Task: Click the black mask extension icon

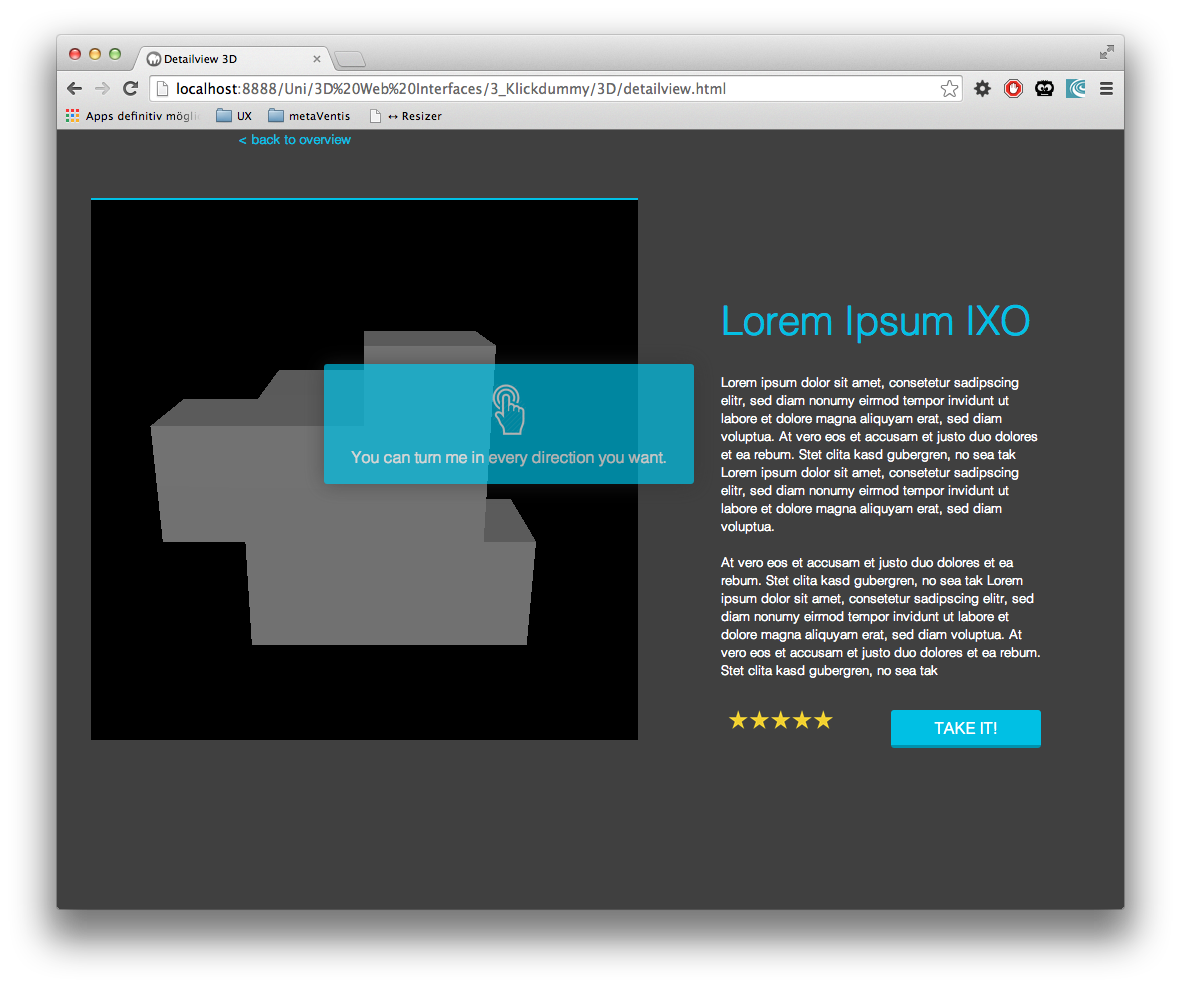Action: coord(1044,89)
